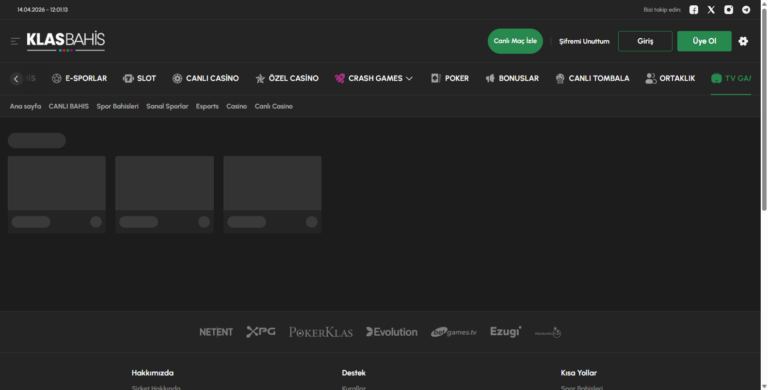Click the Evolution provider logo

point(392,332)
